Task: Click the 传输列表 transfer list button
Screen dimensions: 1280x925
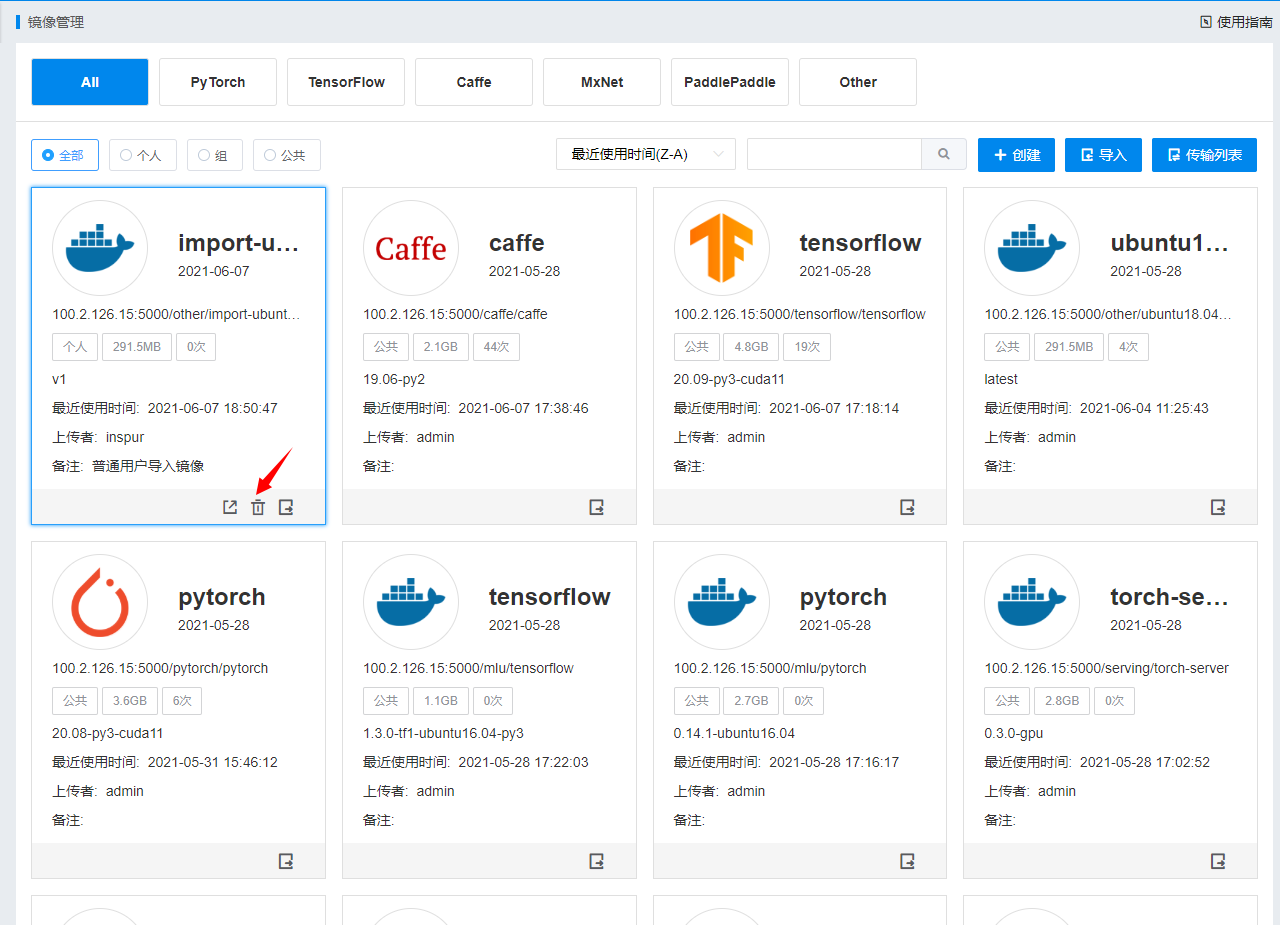Action: click(1204, 155)
